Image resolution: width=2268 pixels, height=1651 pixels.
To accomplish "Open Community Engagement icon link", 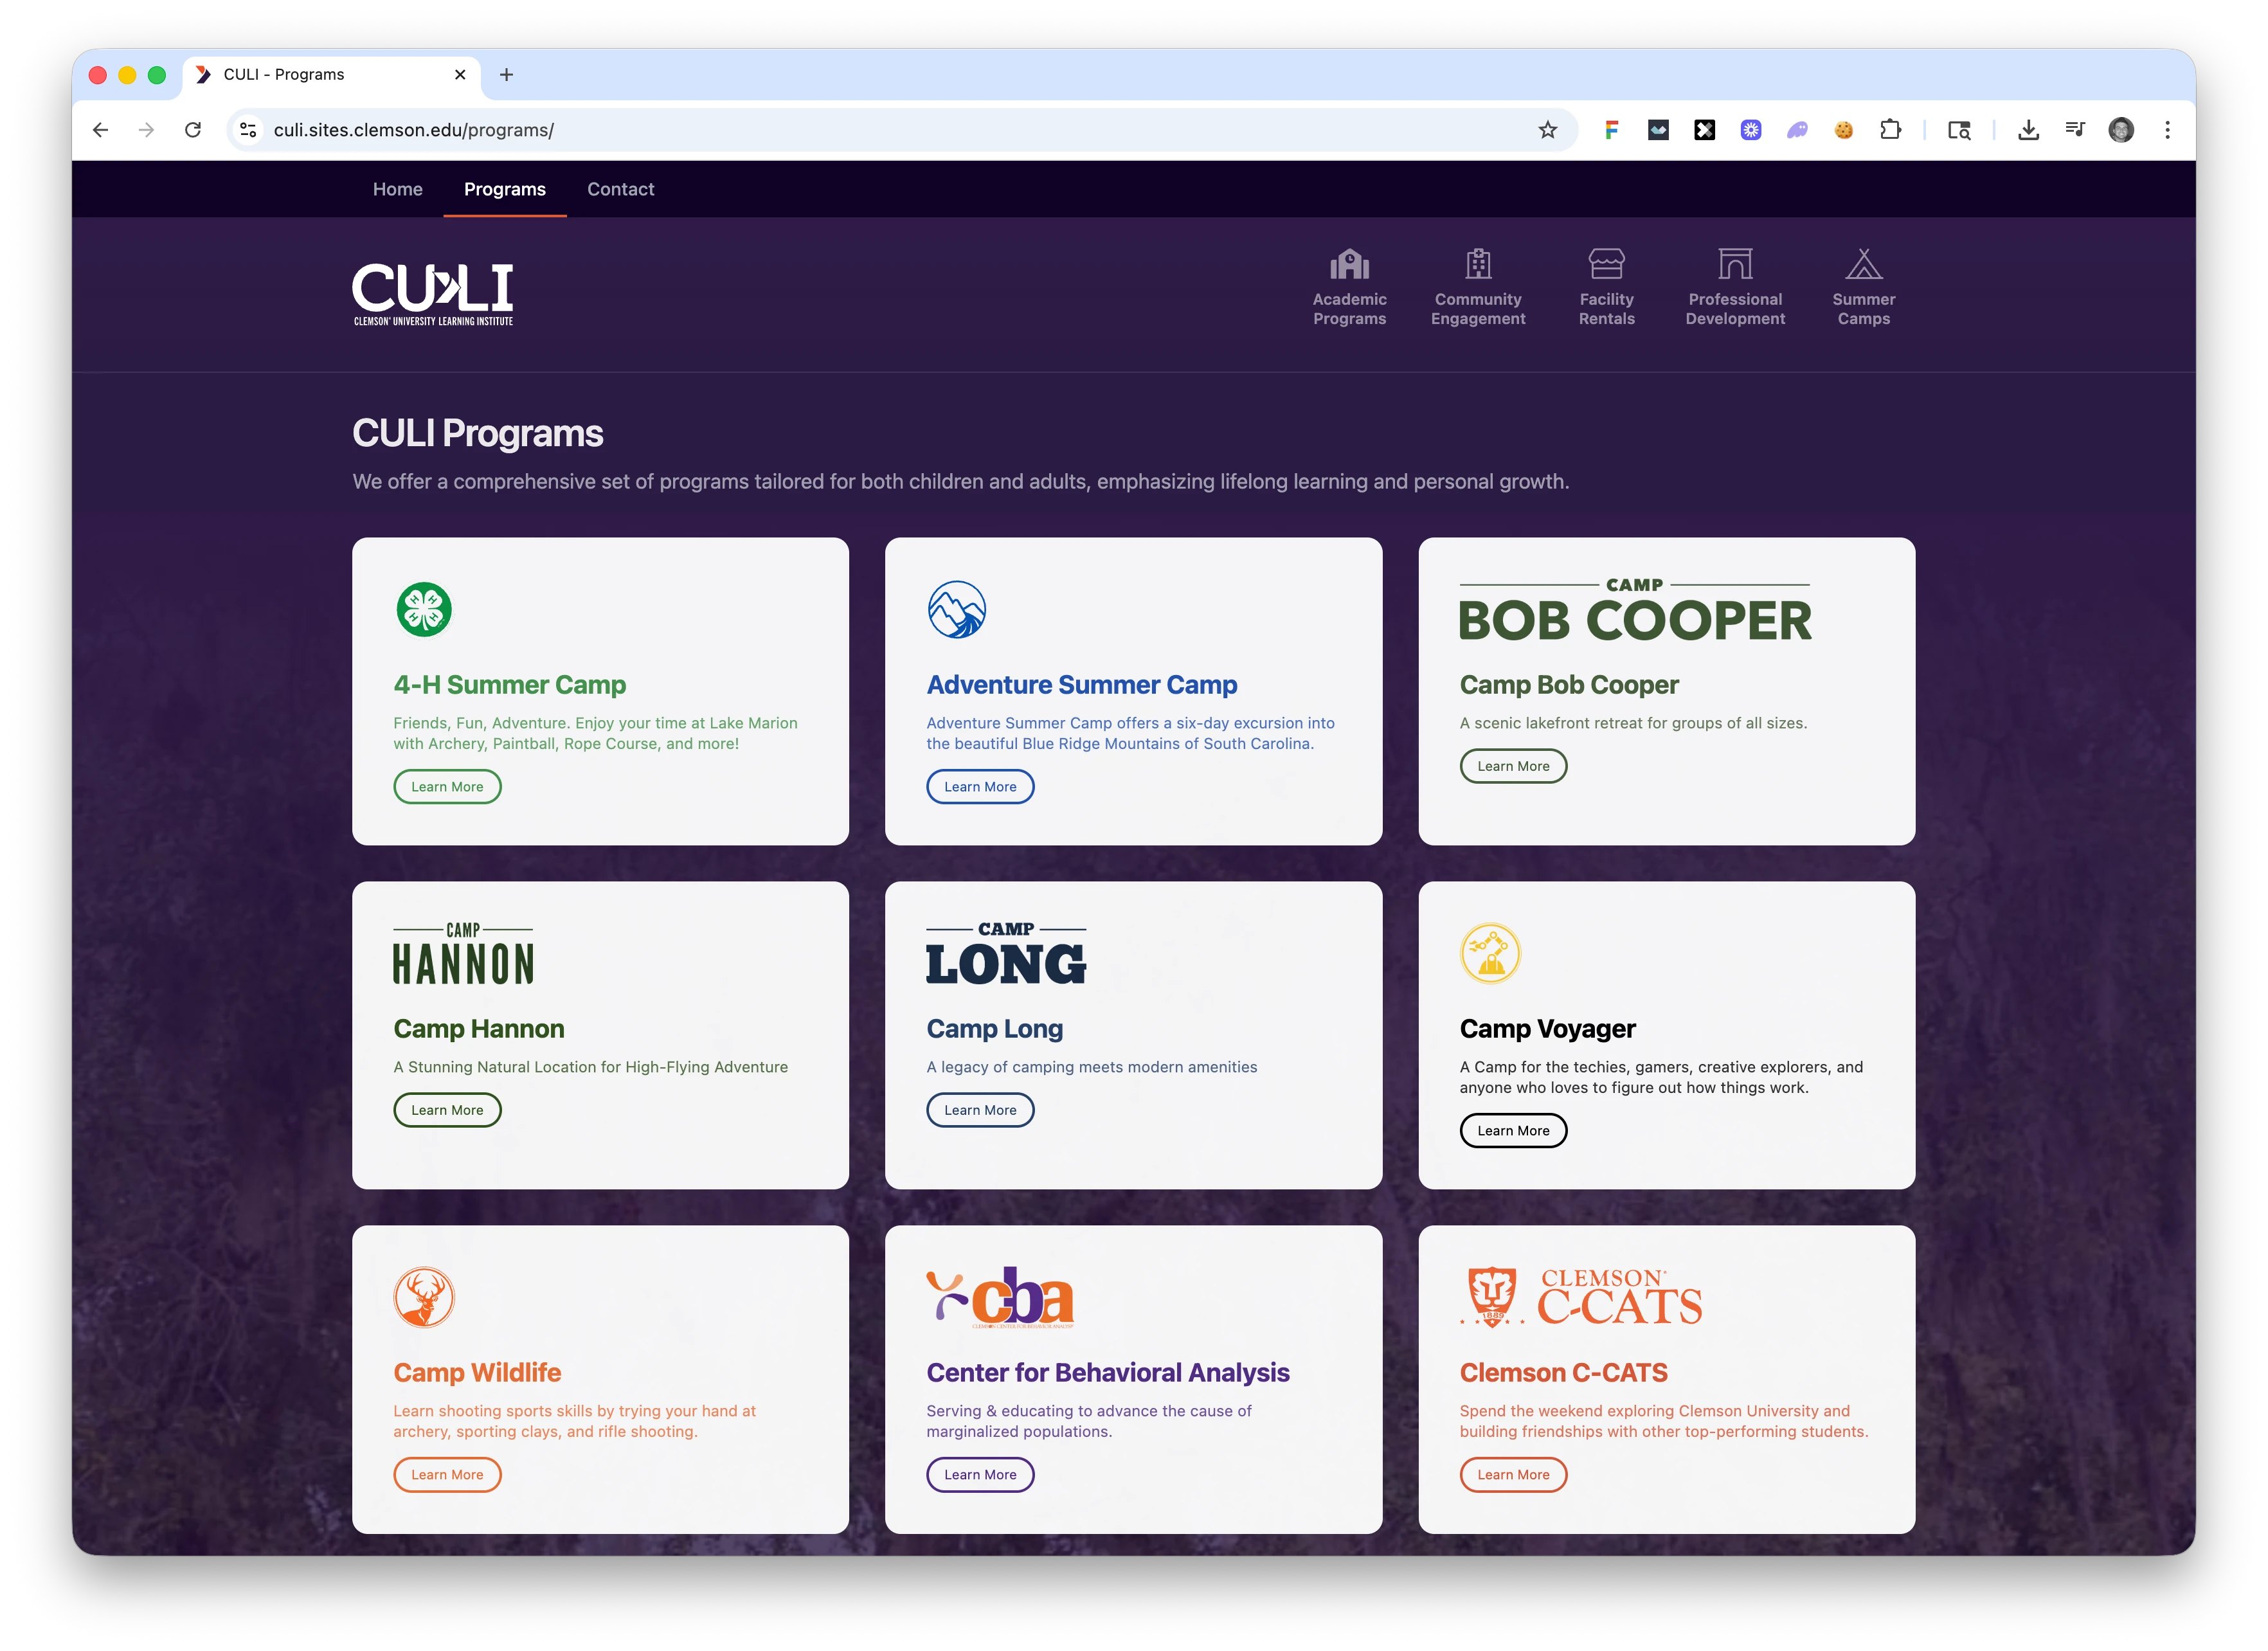I will pos(1478,264).
